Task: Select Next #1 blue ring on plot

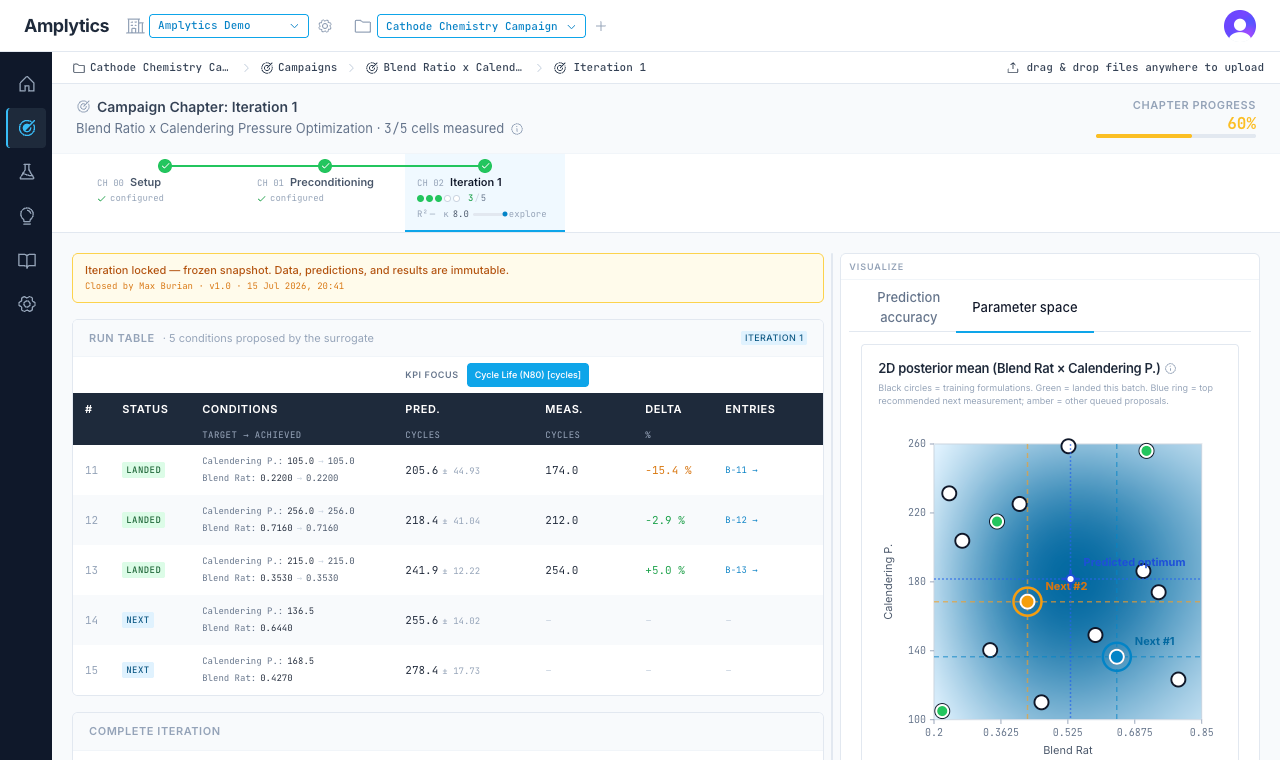Action: [x=1117, y=657]
